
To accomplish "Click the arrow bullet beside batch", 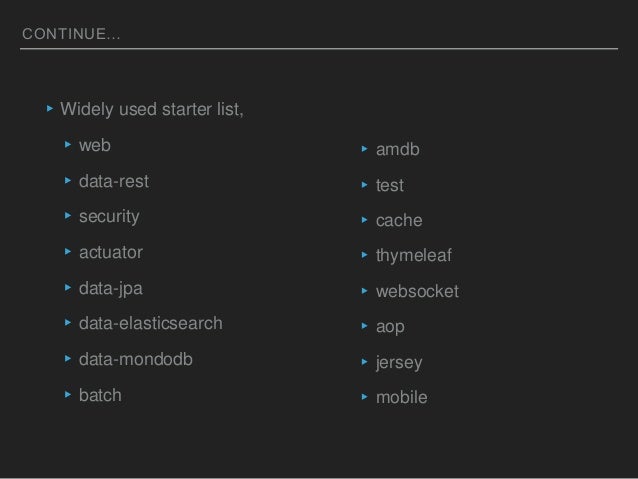I will pyautogui.click(x=68, y=394).
